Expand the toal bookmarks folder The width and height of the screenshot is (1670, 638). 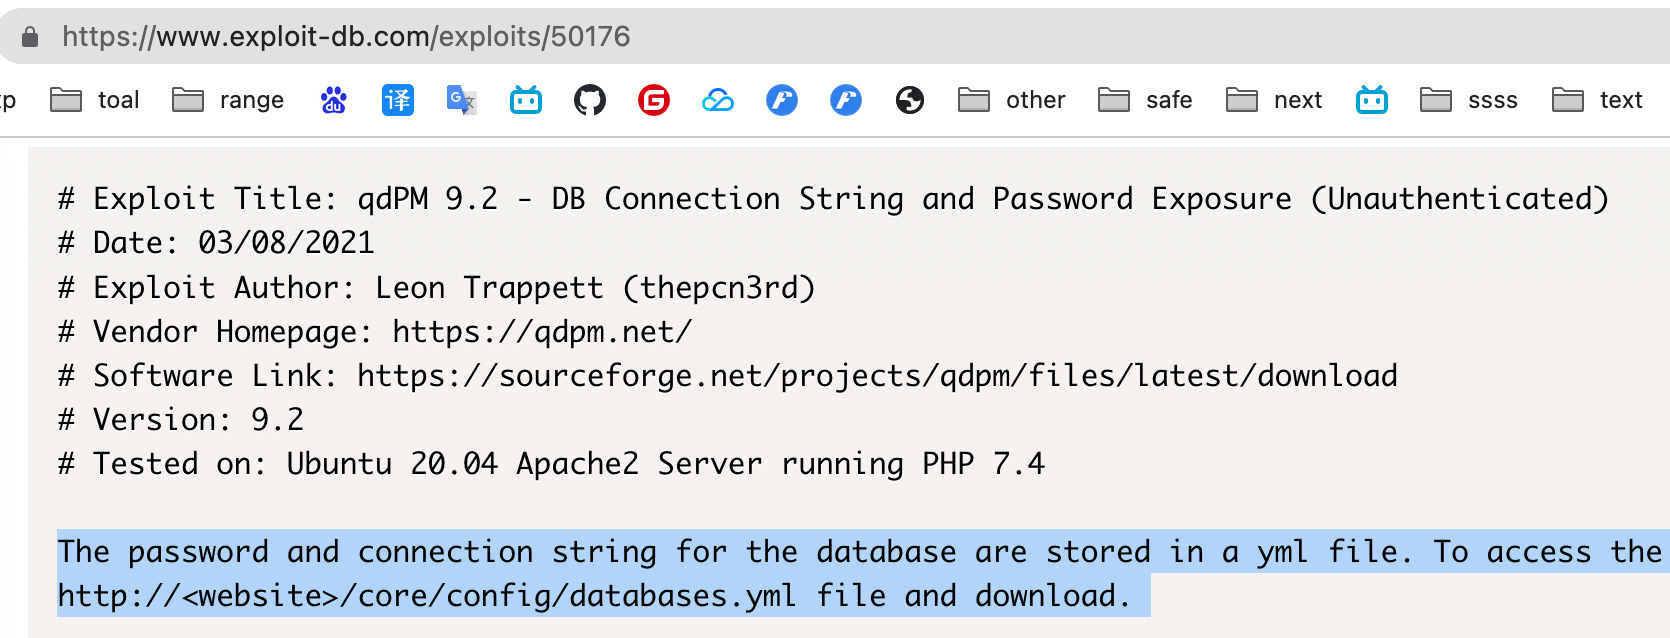coord(95,100)
